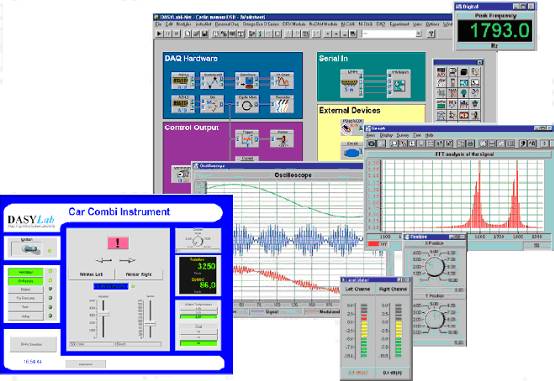
Task: Click the left vertical slider handle in car panel
Action: pyautogui.click(x=103, y=314)
